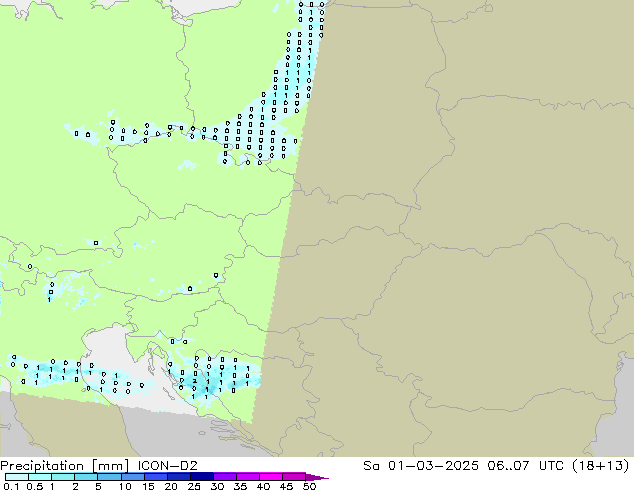Click the '06..07' time range text
This screenshot has height=490, width=634.
click(x=508, y=466)
